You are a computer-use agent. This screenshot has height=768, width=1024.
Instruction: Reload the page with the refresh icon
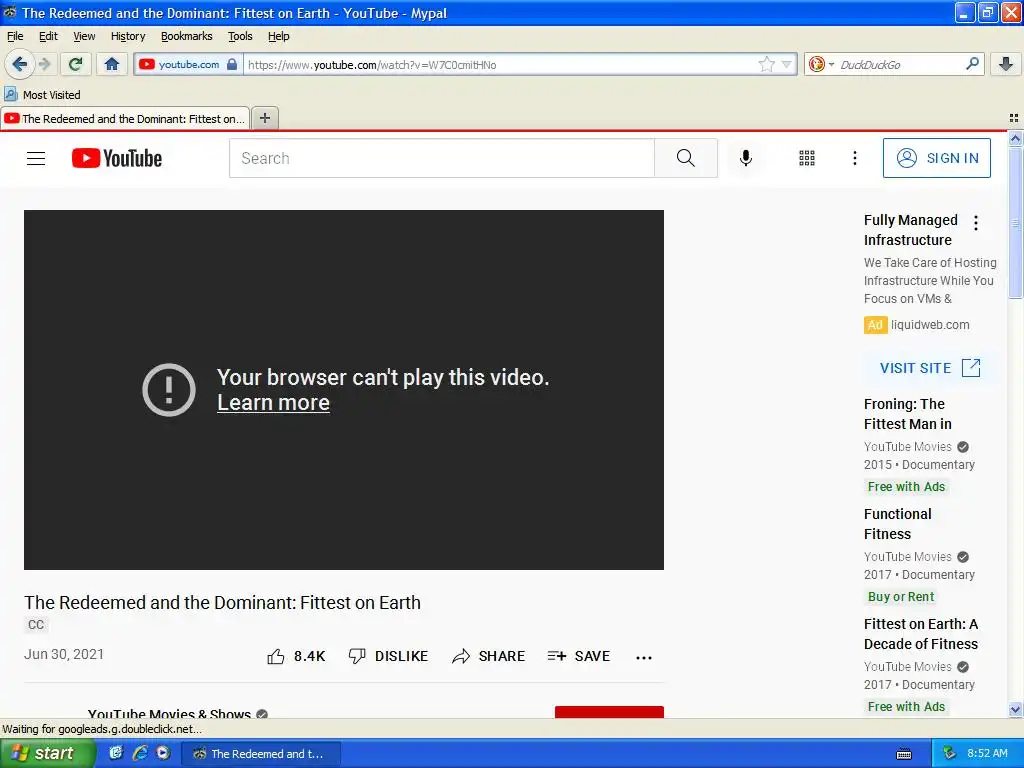76,64
